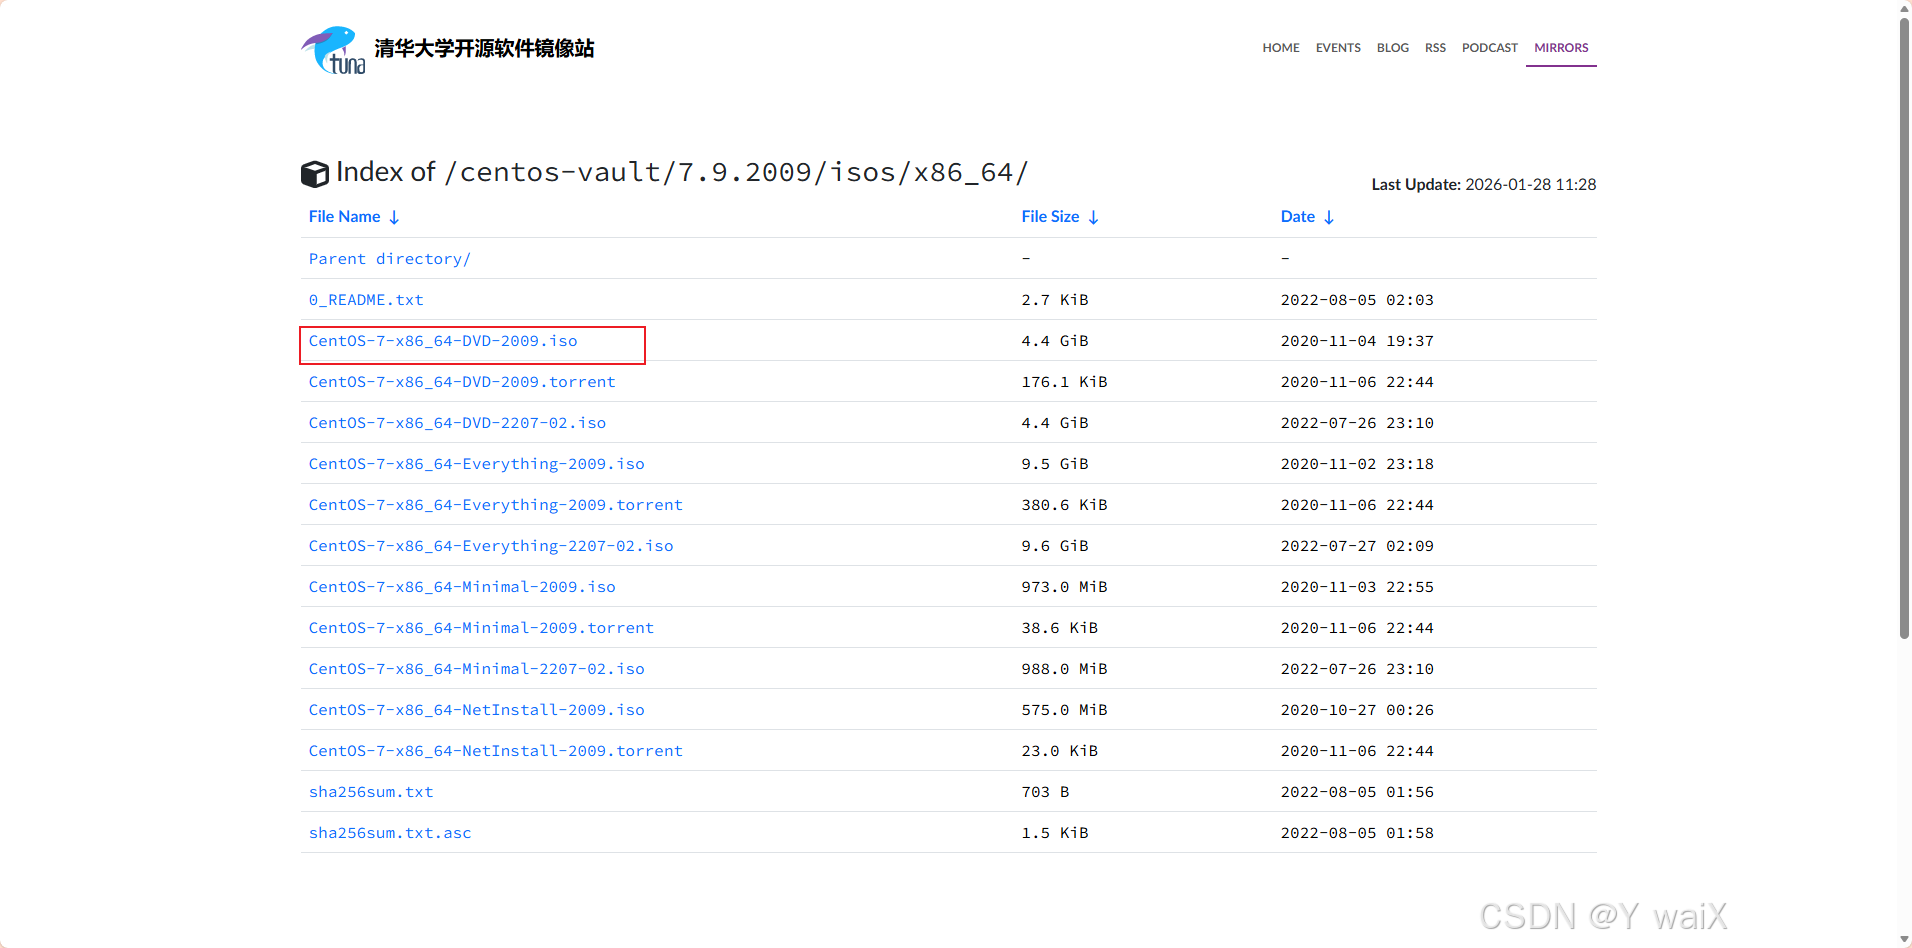1912x948 pixels.
Task: Click the 38.6 KiB file size
Action: 1060,628
